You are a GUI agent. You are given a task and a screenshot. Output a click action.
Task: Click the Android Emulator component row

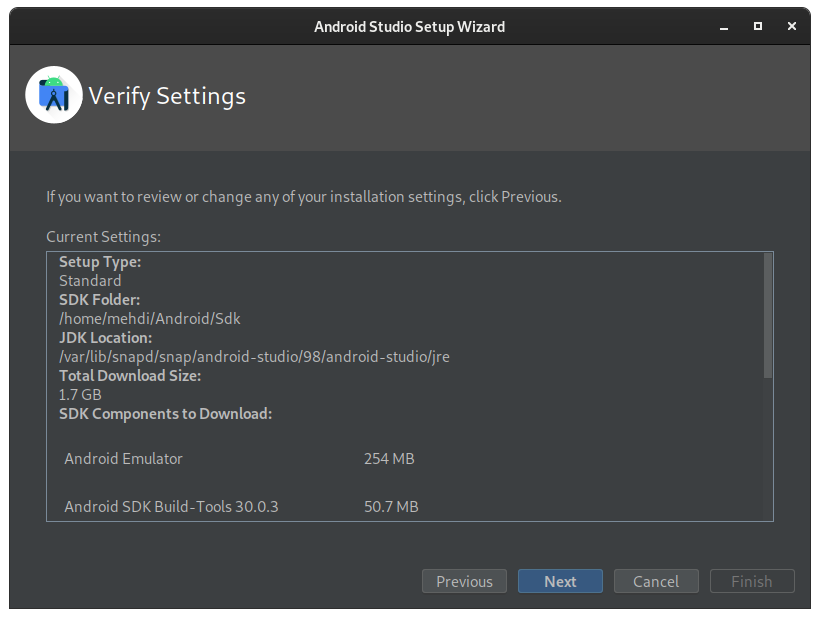[239, 459]
